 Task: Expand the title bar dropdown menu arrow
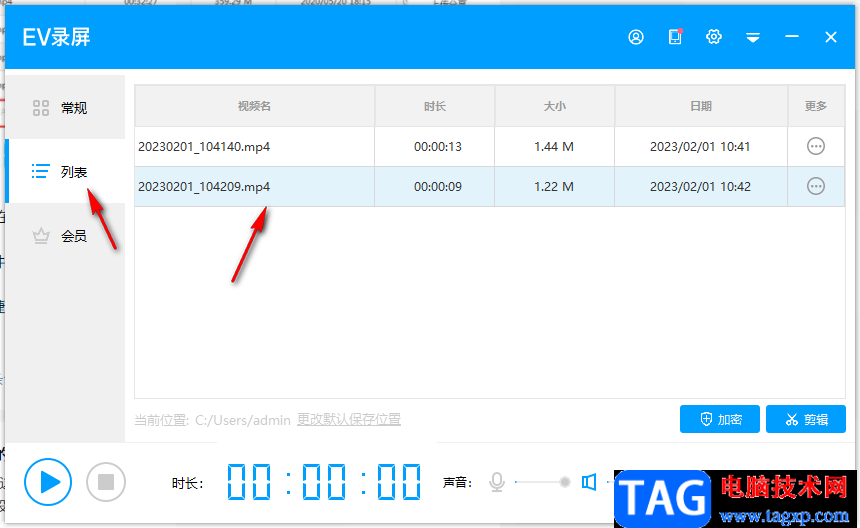(x=752, y=37)
